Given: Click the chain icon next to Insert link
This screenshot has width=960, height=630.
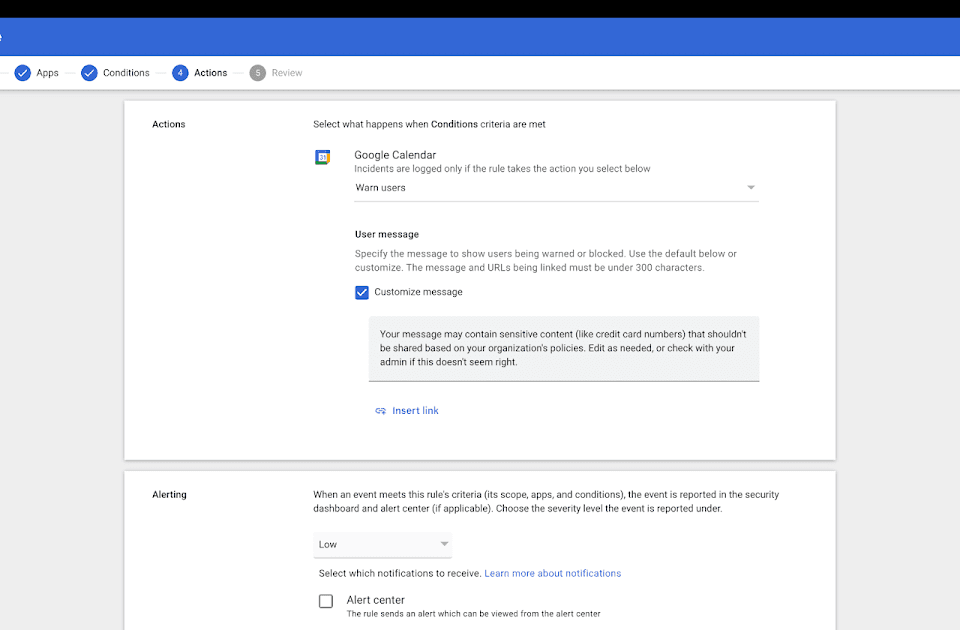Looking at the screenshot, I should 380,411.
